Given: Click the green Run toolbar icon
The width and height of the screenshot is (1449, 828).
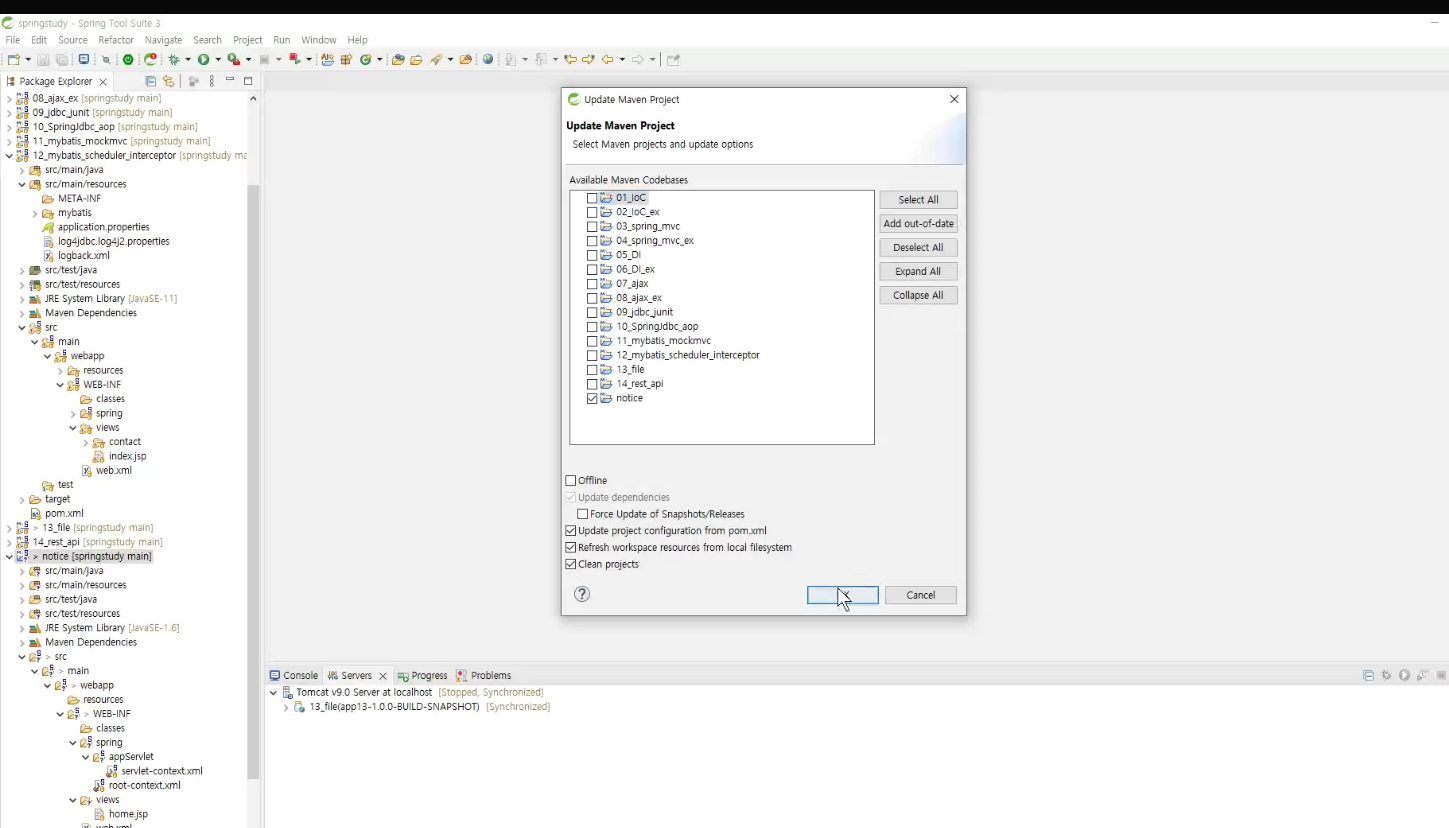Looking at the screenshot, I should pyautogui.click(x=203, y=60).
